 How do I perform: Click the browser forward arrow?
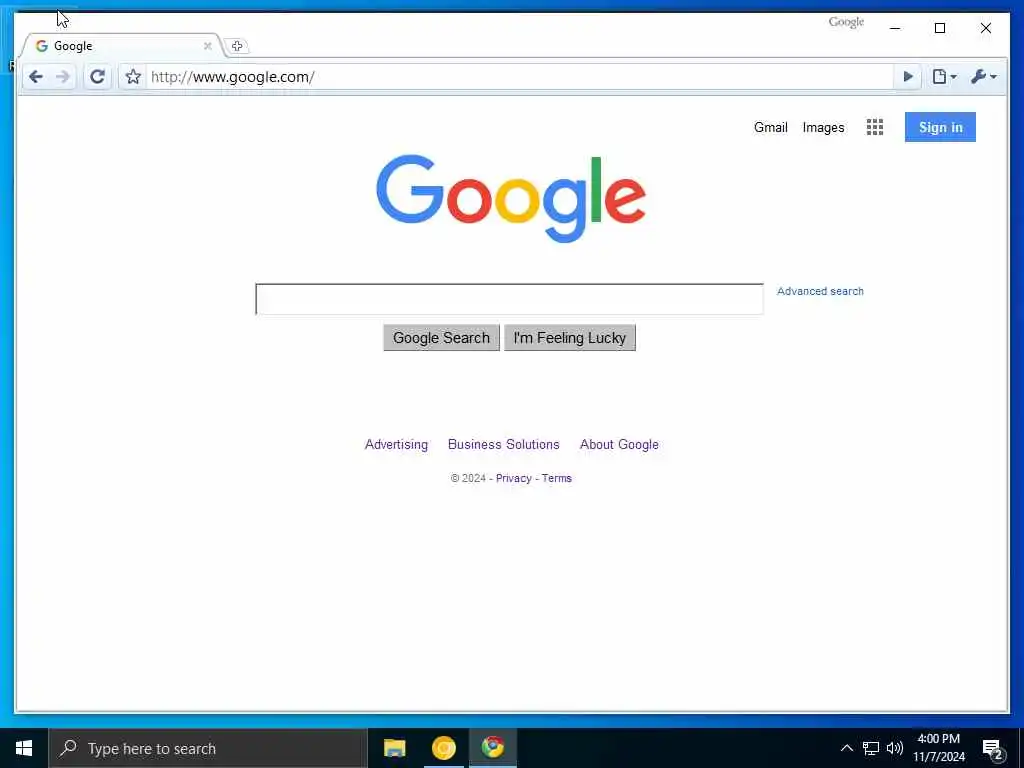63,77
